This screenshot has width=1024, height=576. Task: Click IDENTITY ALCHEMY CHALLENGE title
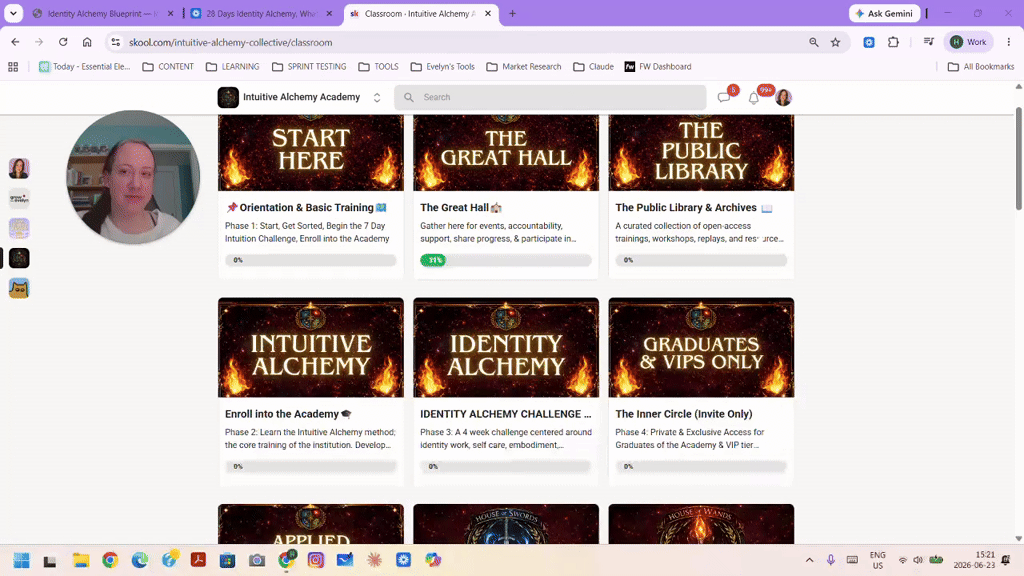(x=505, y=414)
